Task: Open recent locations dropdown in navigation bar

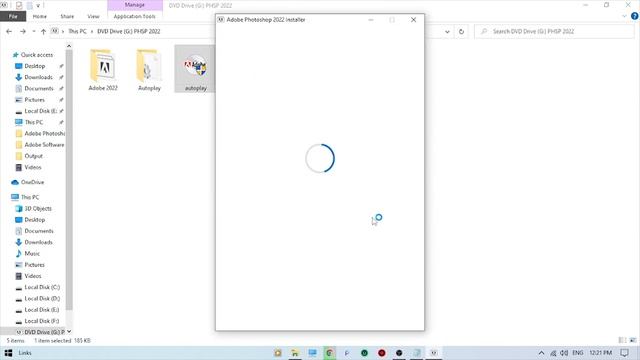Action: (33, 31)
